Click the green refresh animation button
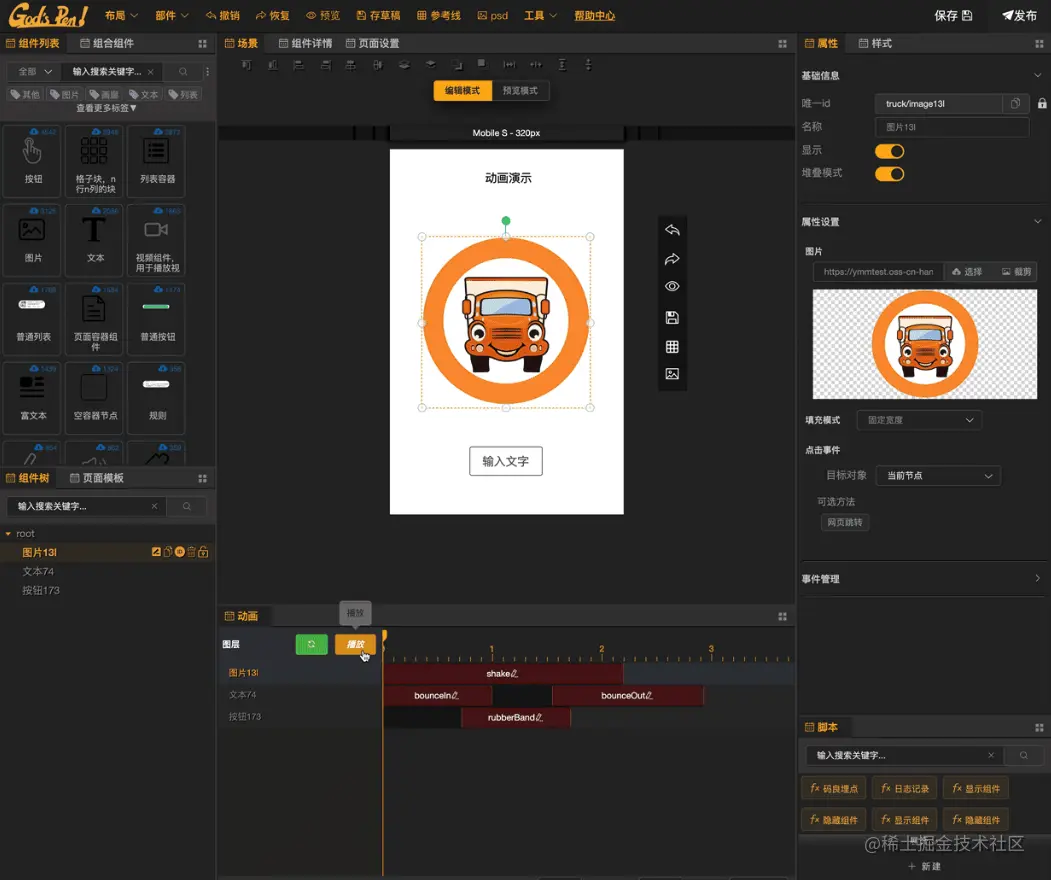This screenshot has height=880, width=1051. coord(312,644)
